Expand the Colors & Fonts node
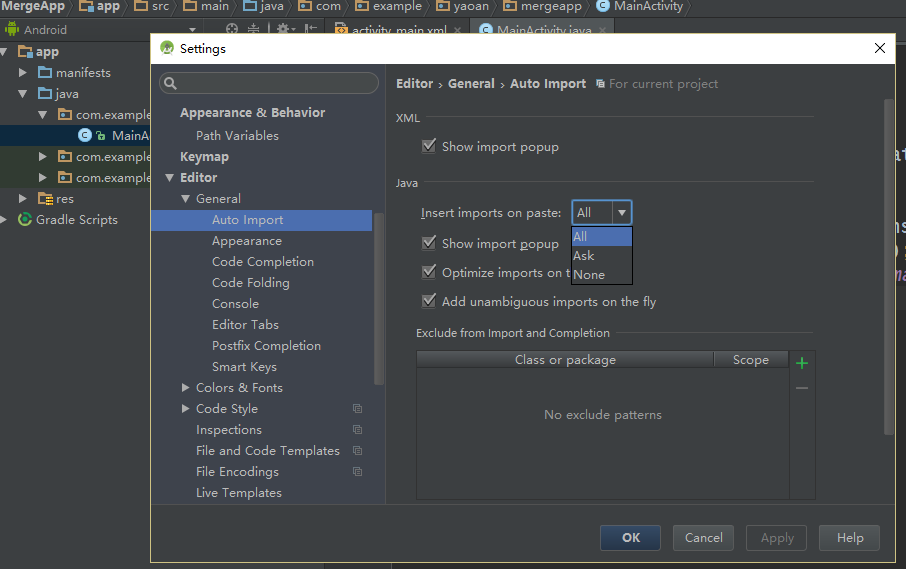Viewport: 906px width, 569px height. click(x=185, y=388)
